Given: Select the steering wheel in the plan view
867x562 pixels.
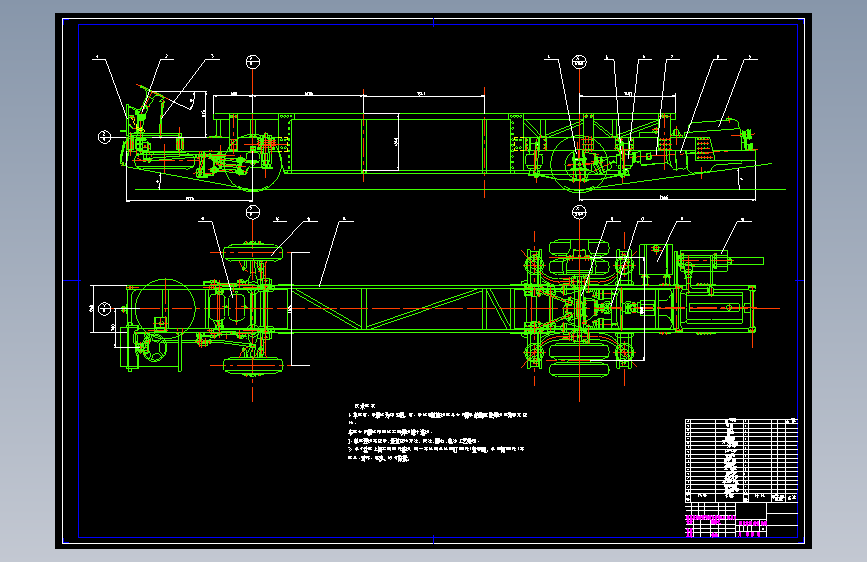Looking at the screenshot, I should point(153,348).
